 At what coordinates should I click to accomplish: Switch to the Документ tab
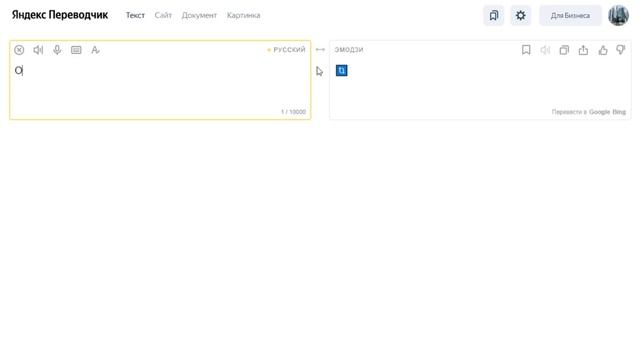click(x=199, y=16)
